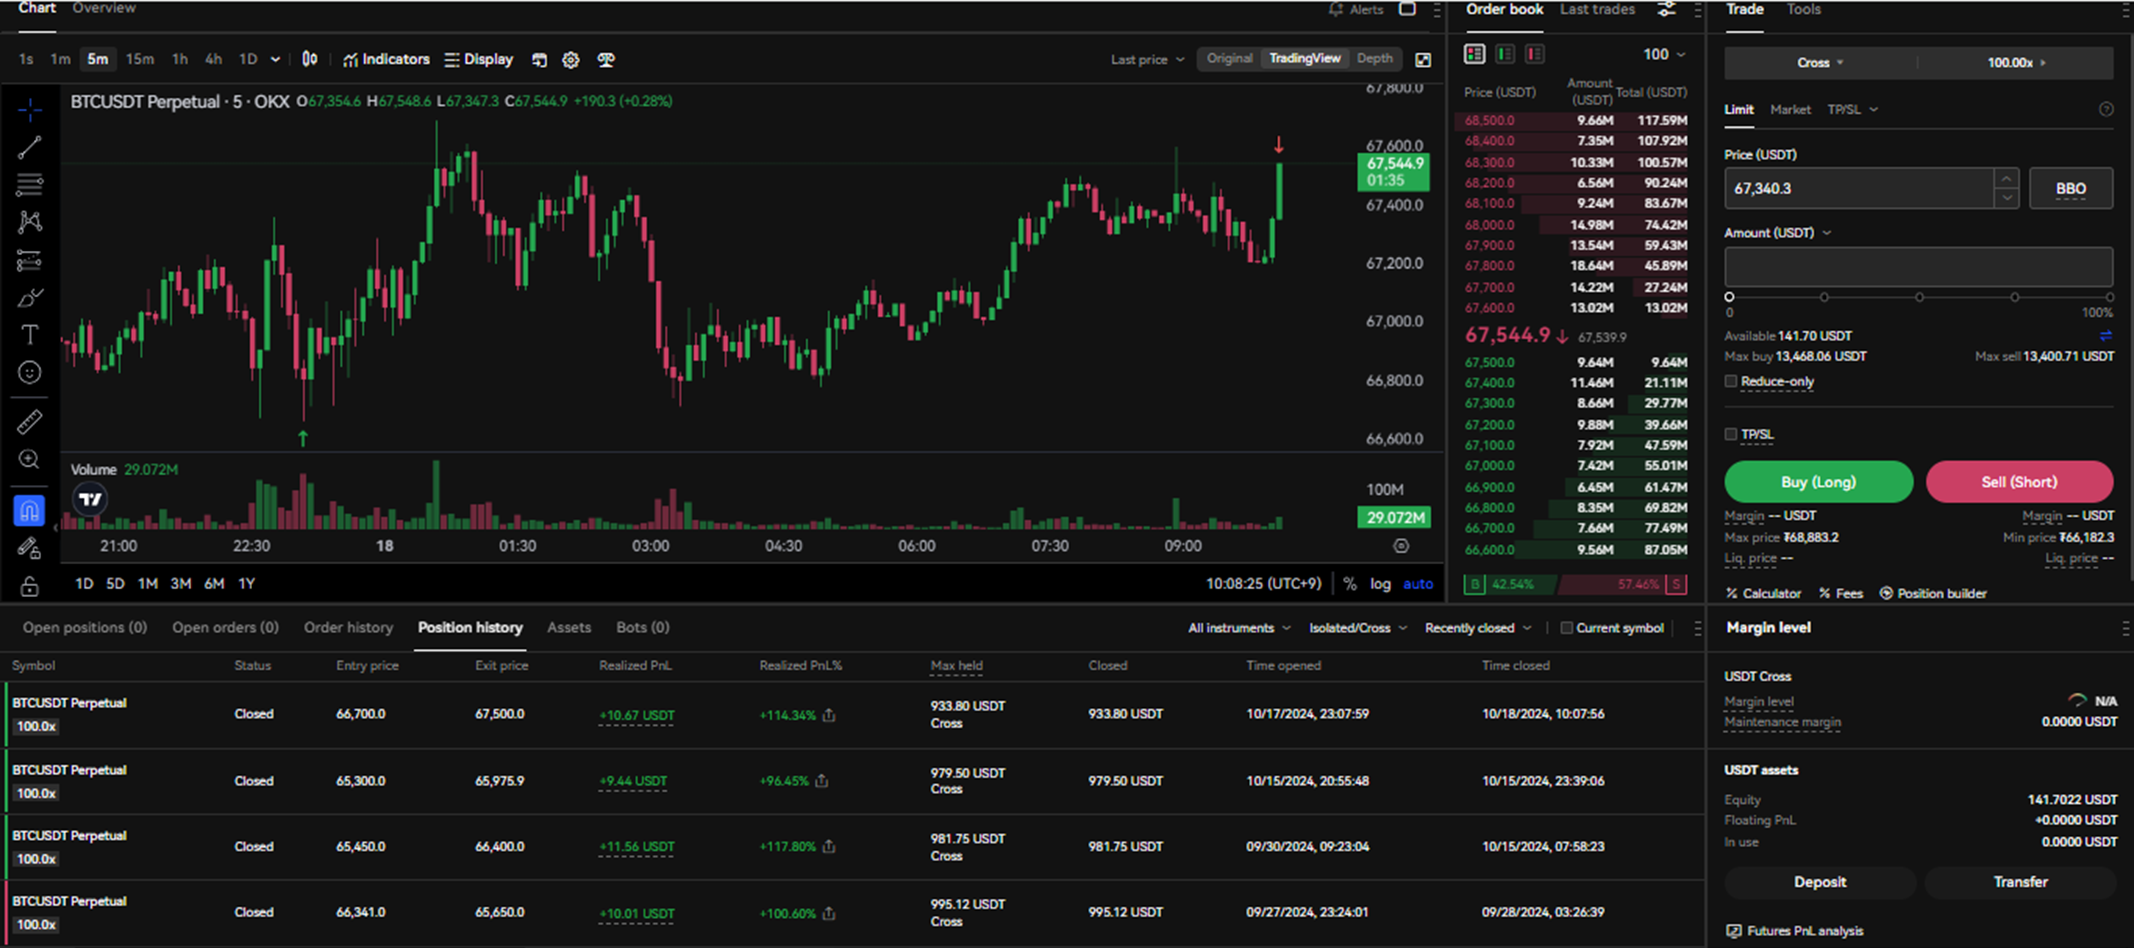The width and height of the screenshot is (2134, 948).
Task: Click the limit order help icon
Action: [2106, 109]
